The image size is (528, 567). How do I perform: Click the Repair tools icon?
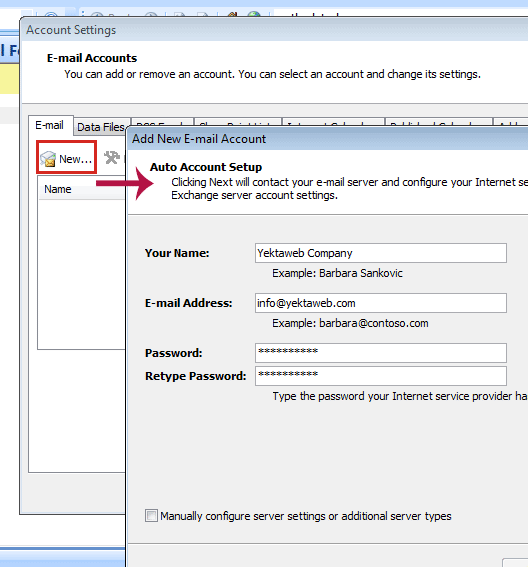111,158
